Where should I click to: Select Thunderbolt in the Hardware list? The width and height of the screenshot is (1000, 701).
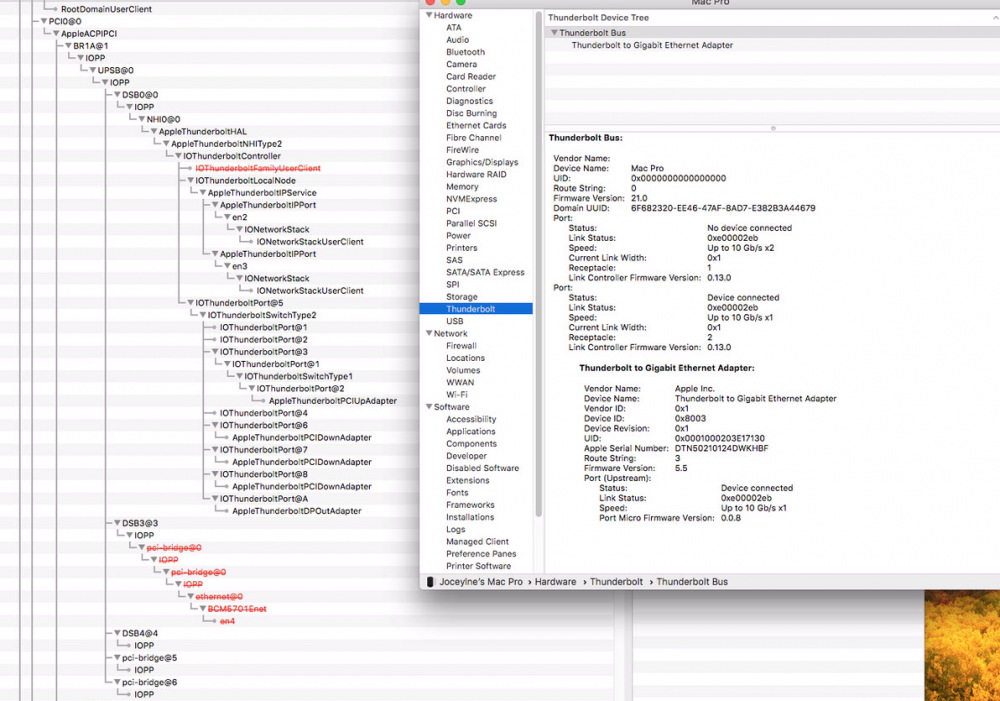coord(476,309)
